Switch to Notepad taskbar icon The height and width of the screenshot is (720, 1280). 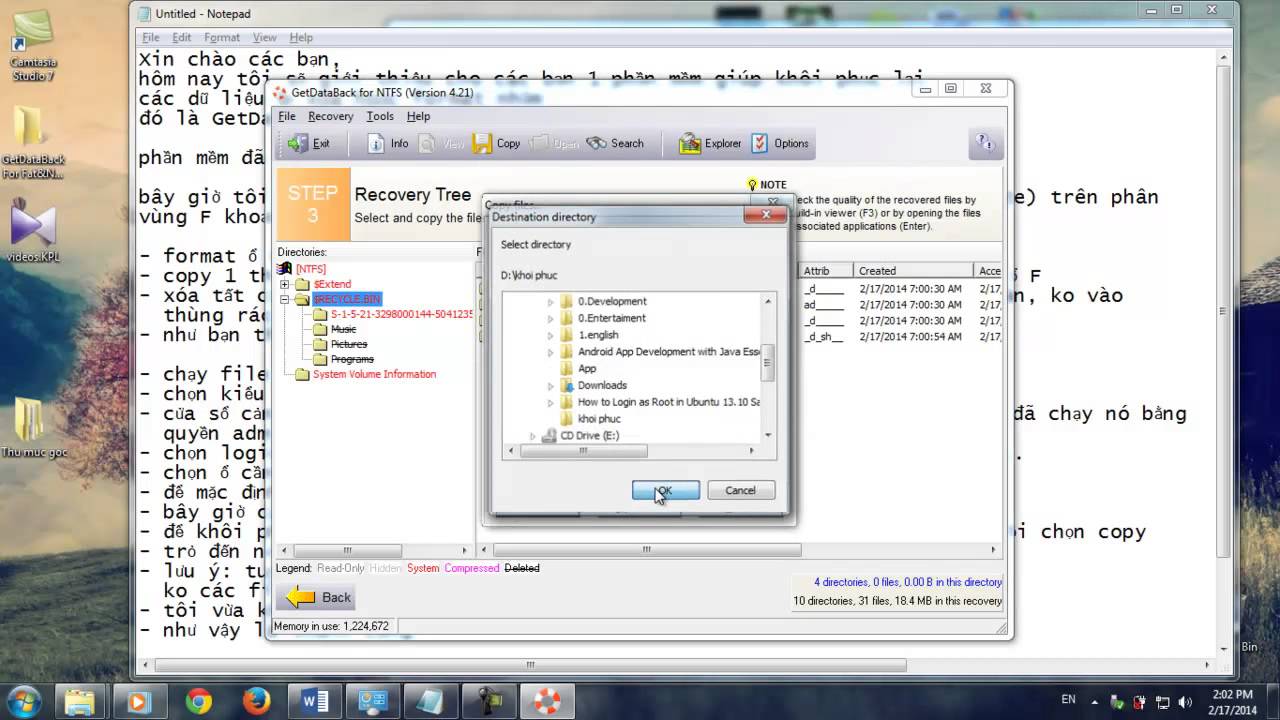pyautogui.click(x=431, y=700)
